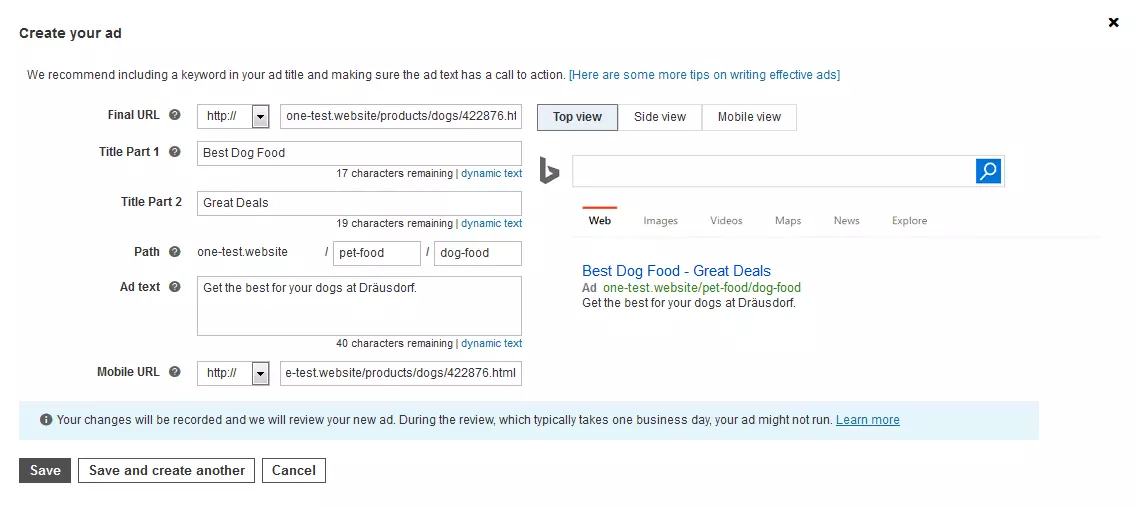
Task: Click dynamic text link under Title Part 2
Action: tap(492, 223)
